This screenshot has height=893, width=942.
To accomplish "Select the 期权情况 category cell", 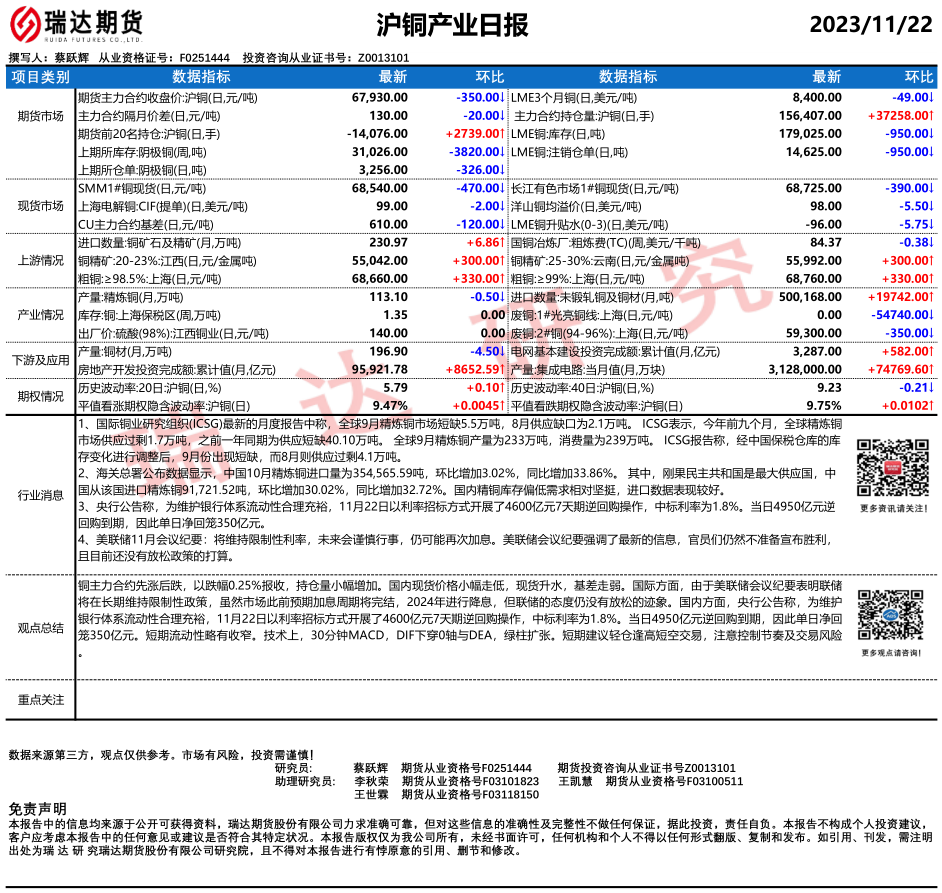I will click(x=41, y=396).
